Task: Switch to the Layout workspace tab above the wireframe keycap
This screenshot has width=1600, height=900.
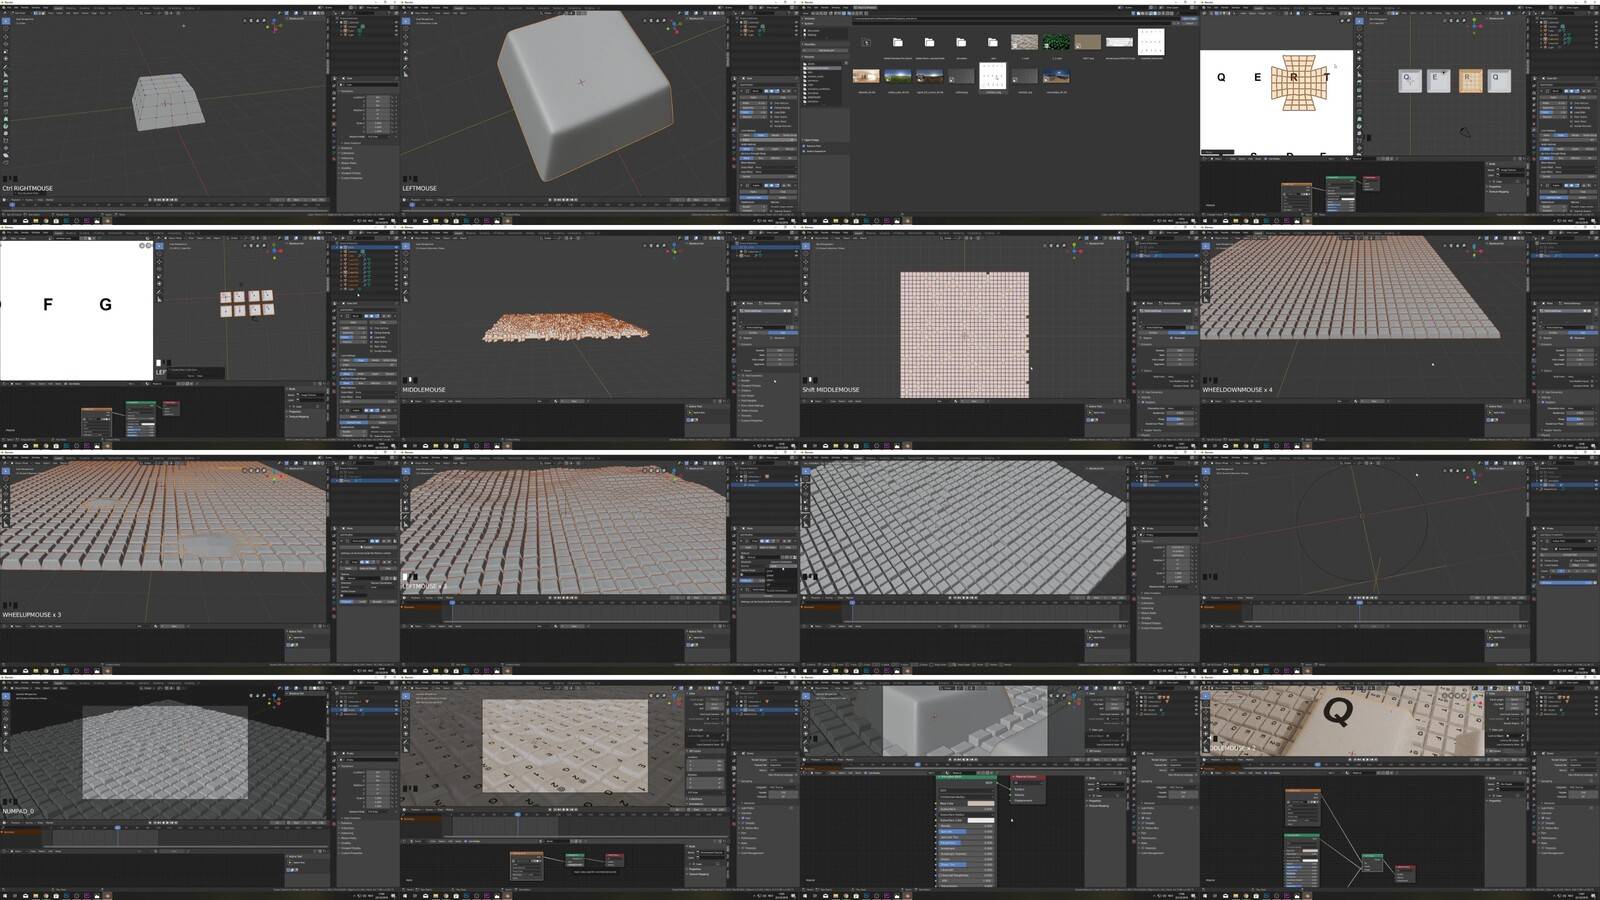Action: (x=58, y=8)
